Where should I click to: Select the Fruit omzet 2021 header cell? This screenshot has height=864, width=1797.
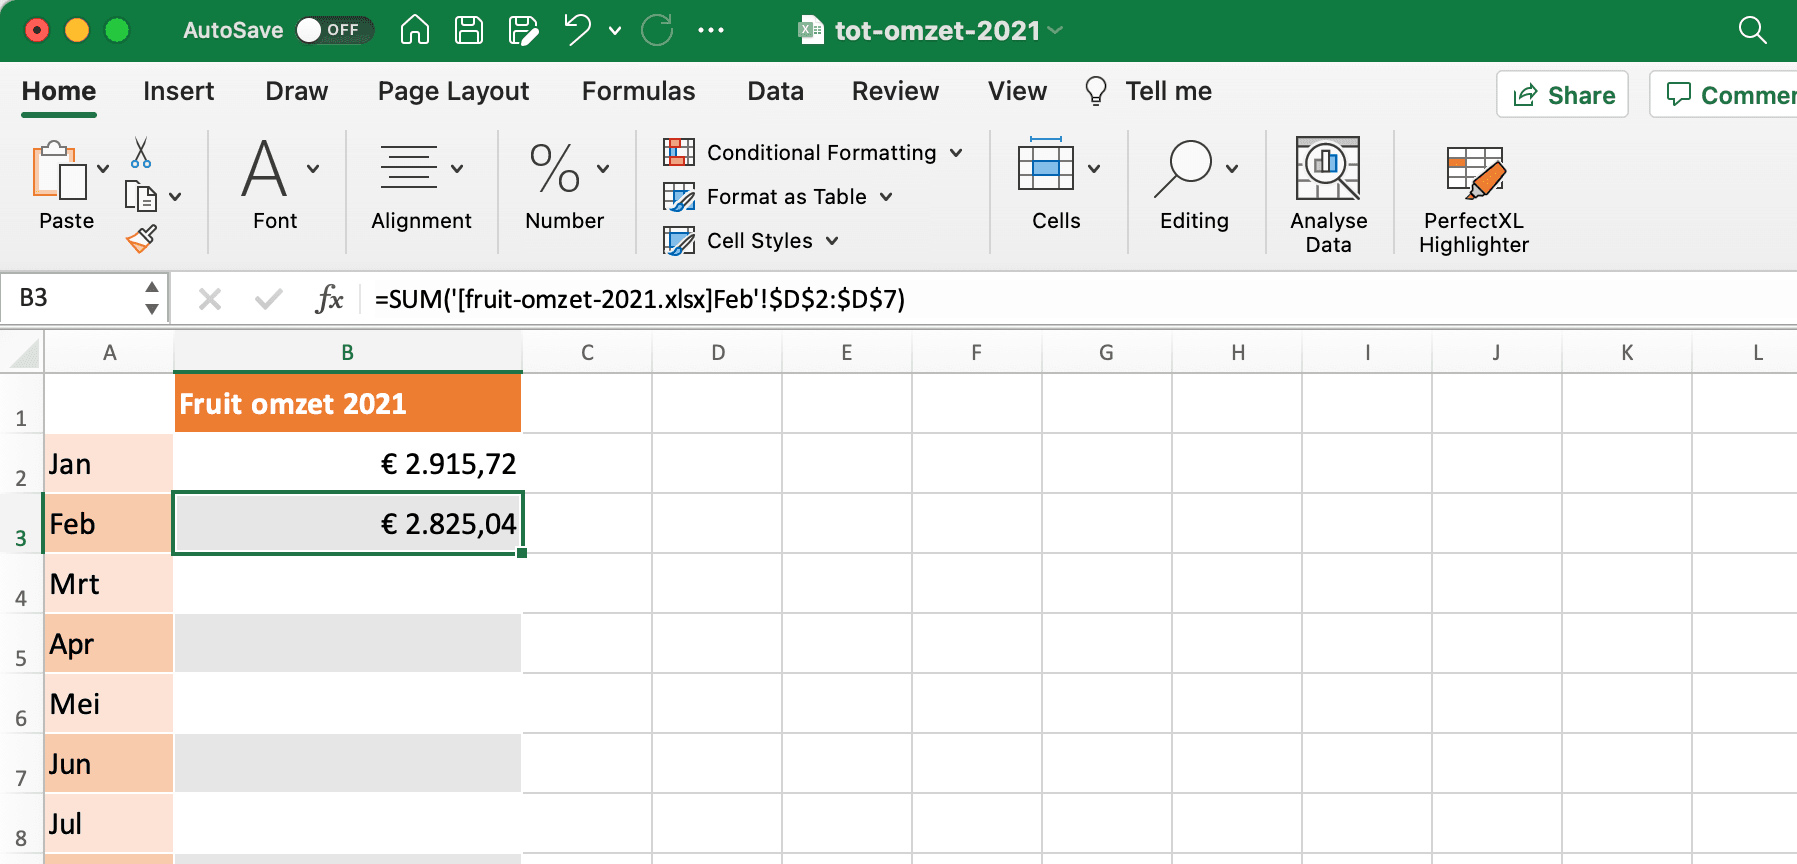click(x=348, y=403)
